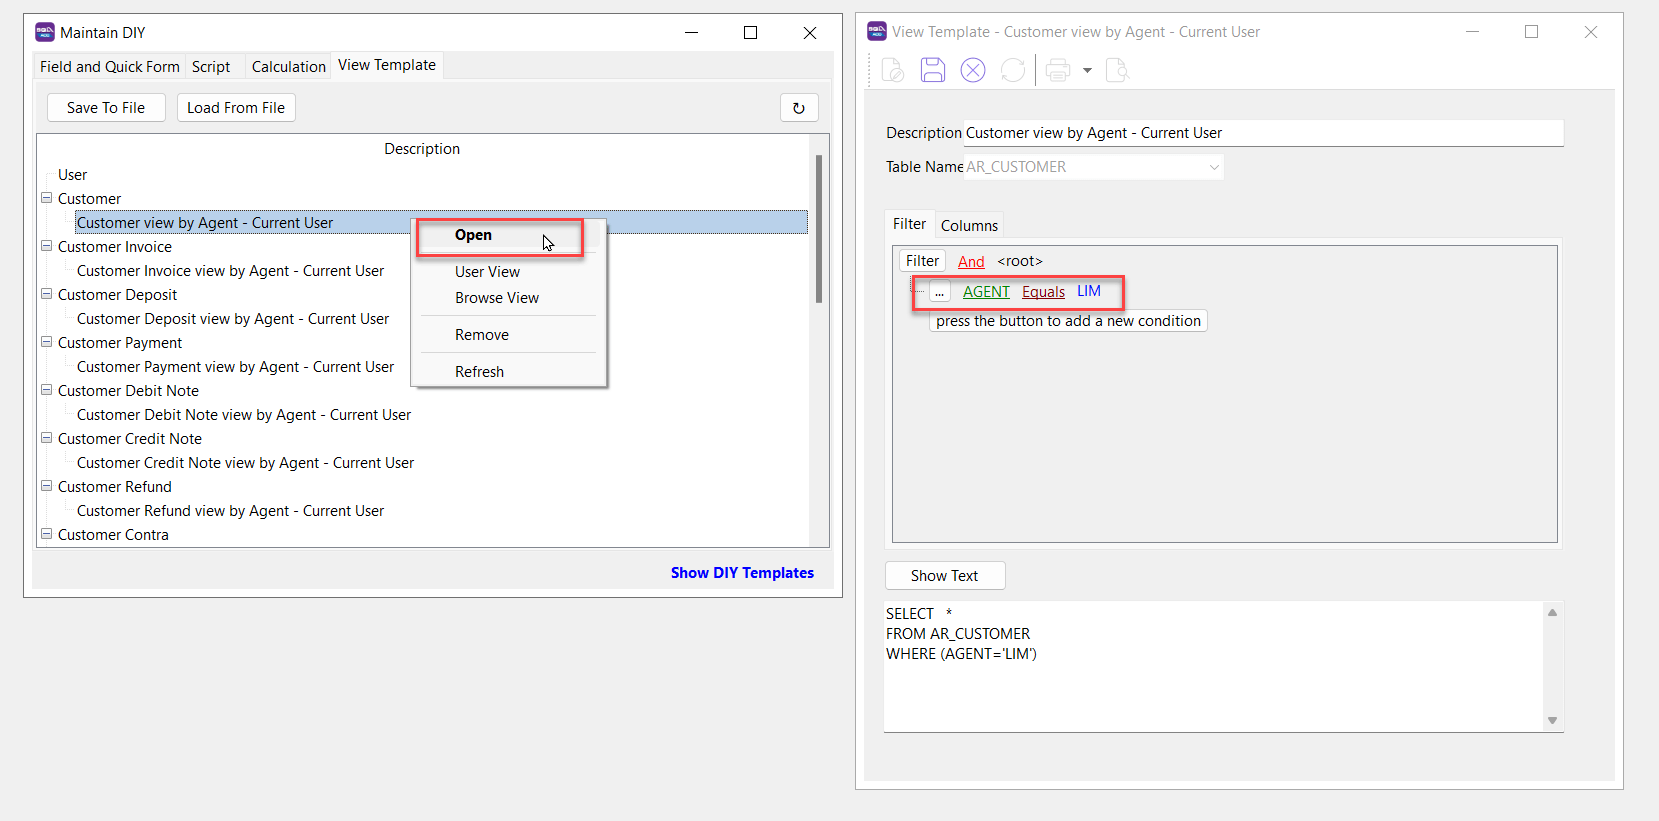
Task: Click the Filter button in filter builder
Action: [x=922, y=261]
